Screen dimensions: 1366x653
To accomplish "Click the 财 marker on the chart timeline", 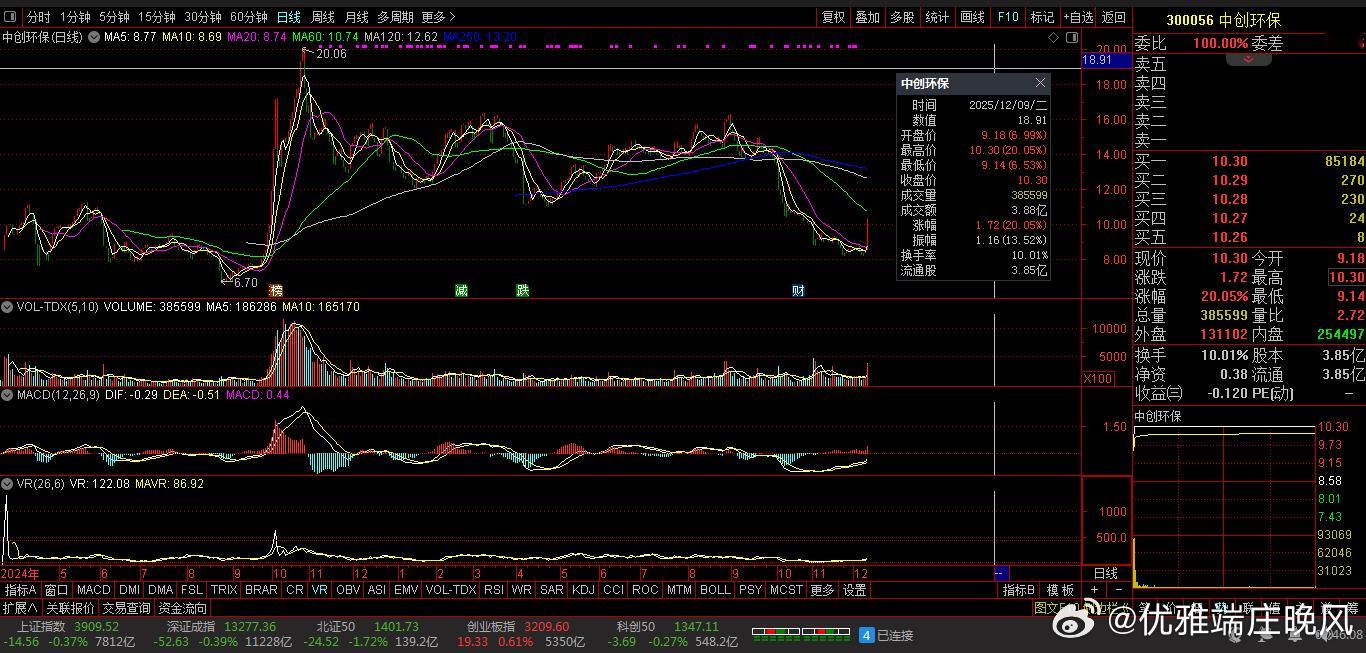I will [x=798, y=290].
